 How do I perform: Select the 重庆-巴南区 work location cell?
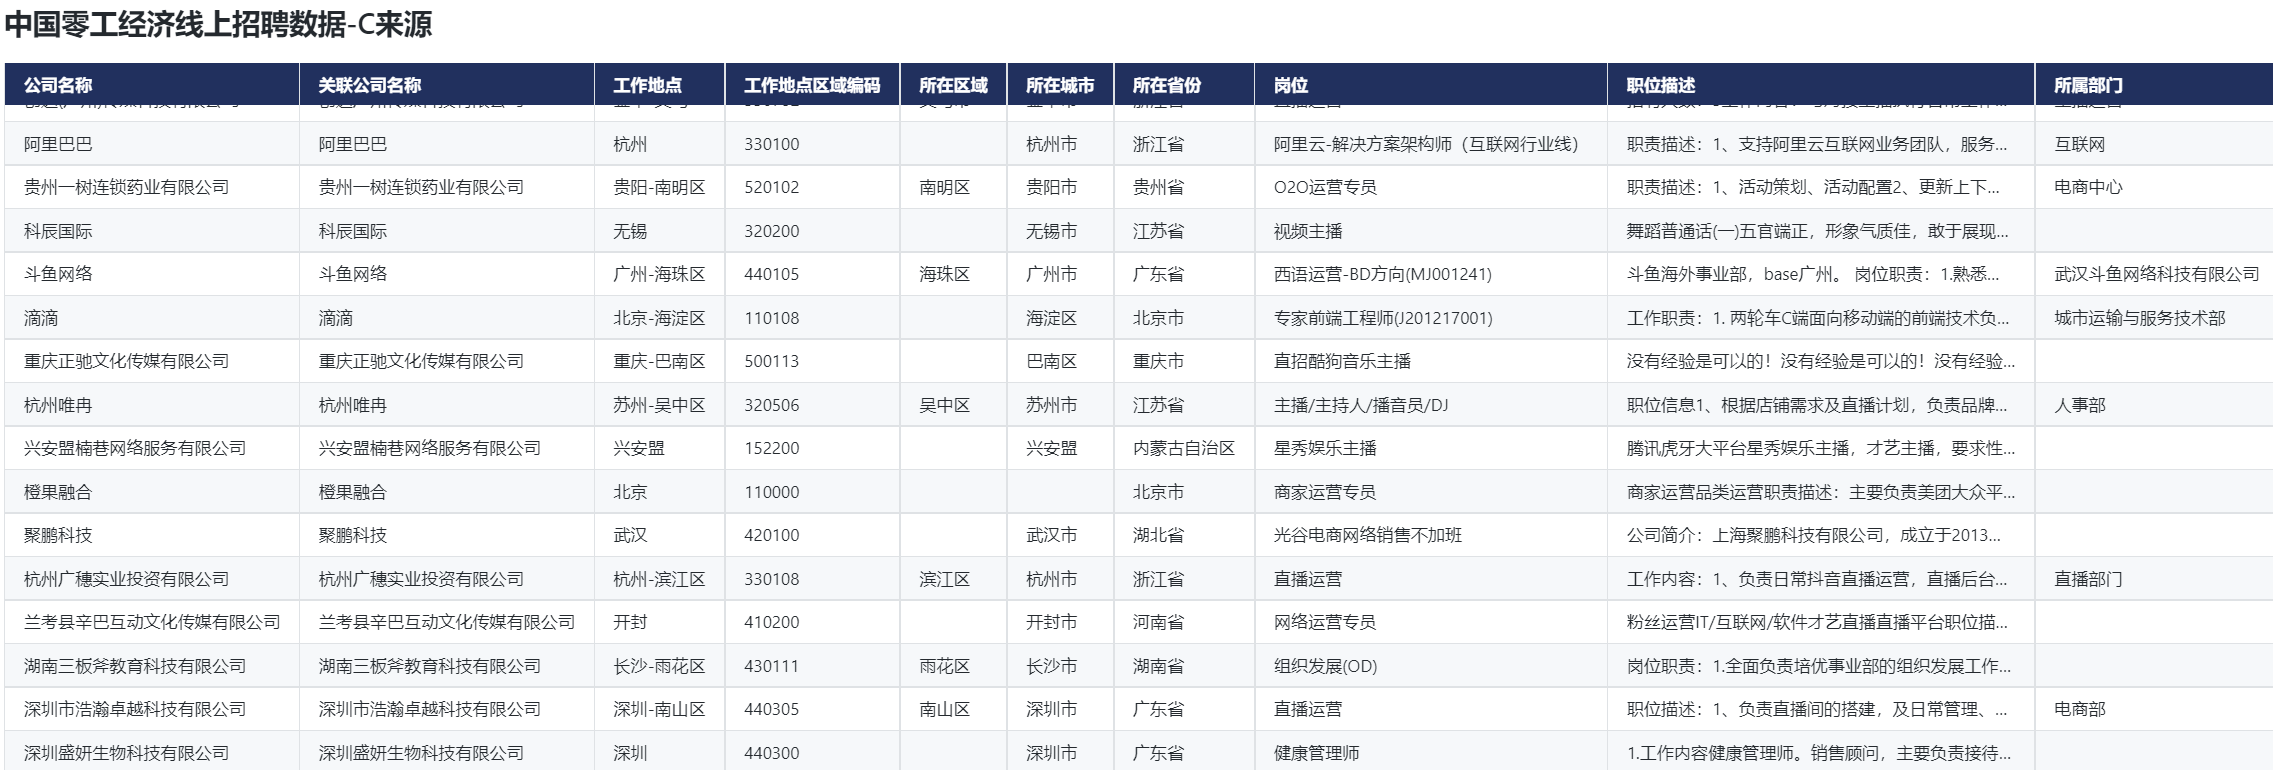point(659,361)
